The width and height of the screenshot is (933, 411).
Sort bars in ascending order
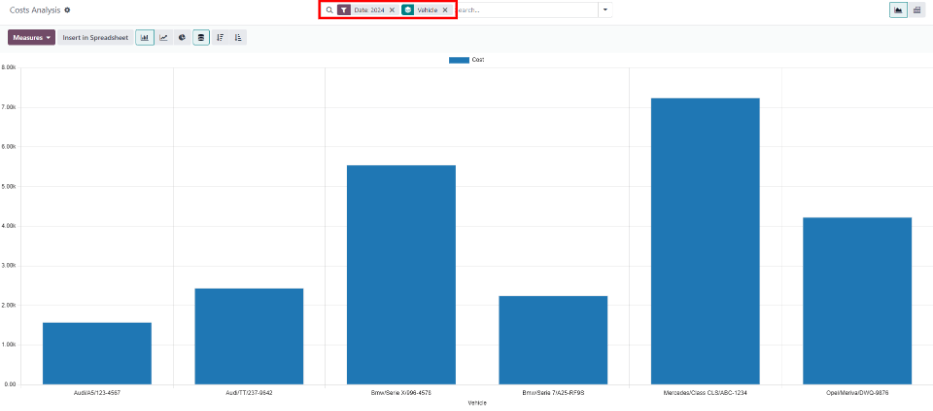point(238,38)
